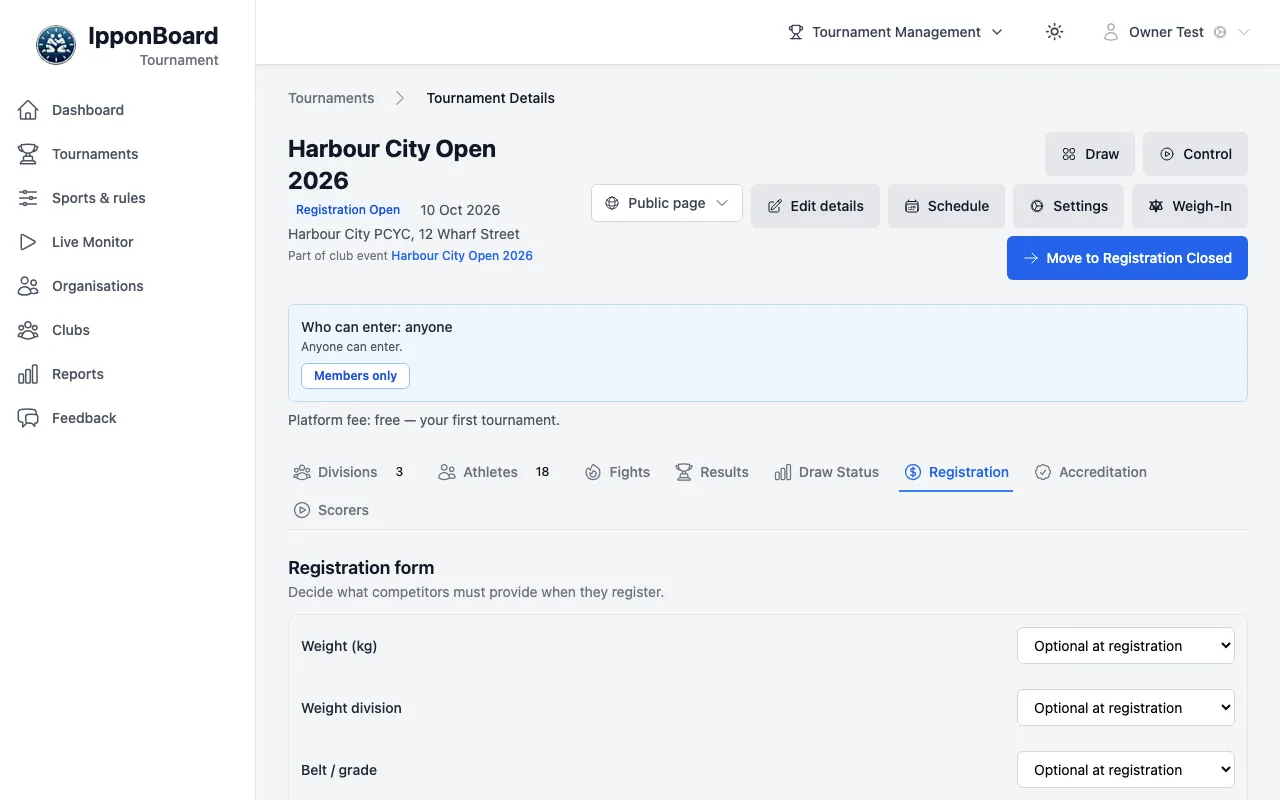1280x800 pixels.
Task: Click the Sports & rules sliders icon
Action: coord(28,198)
